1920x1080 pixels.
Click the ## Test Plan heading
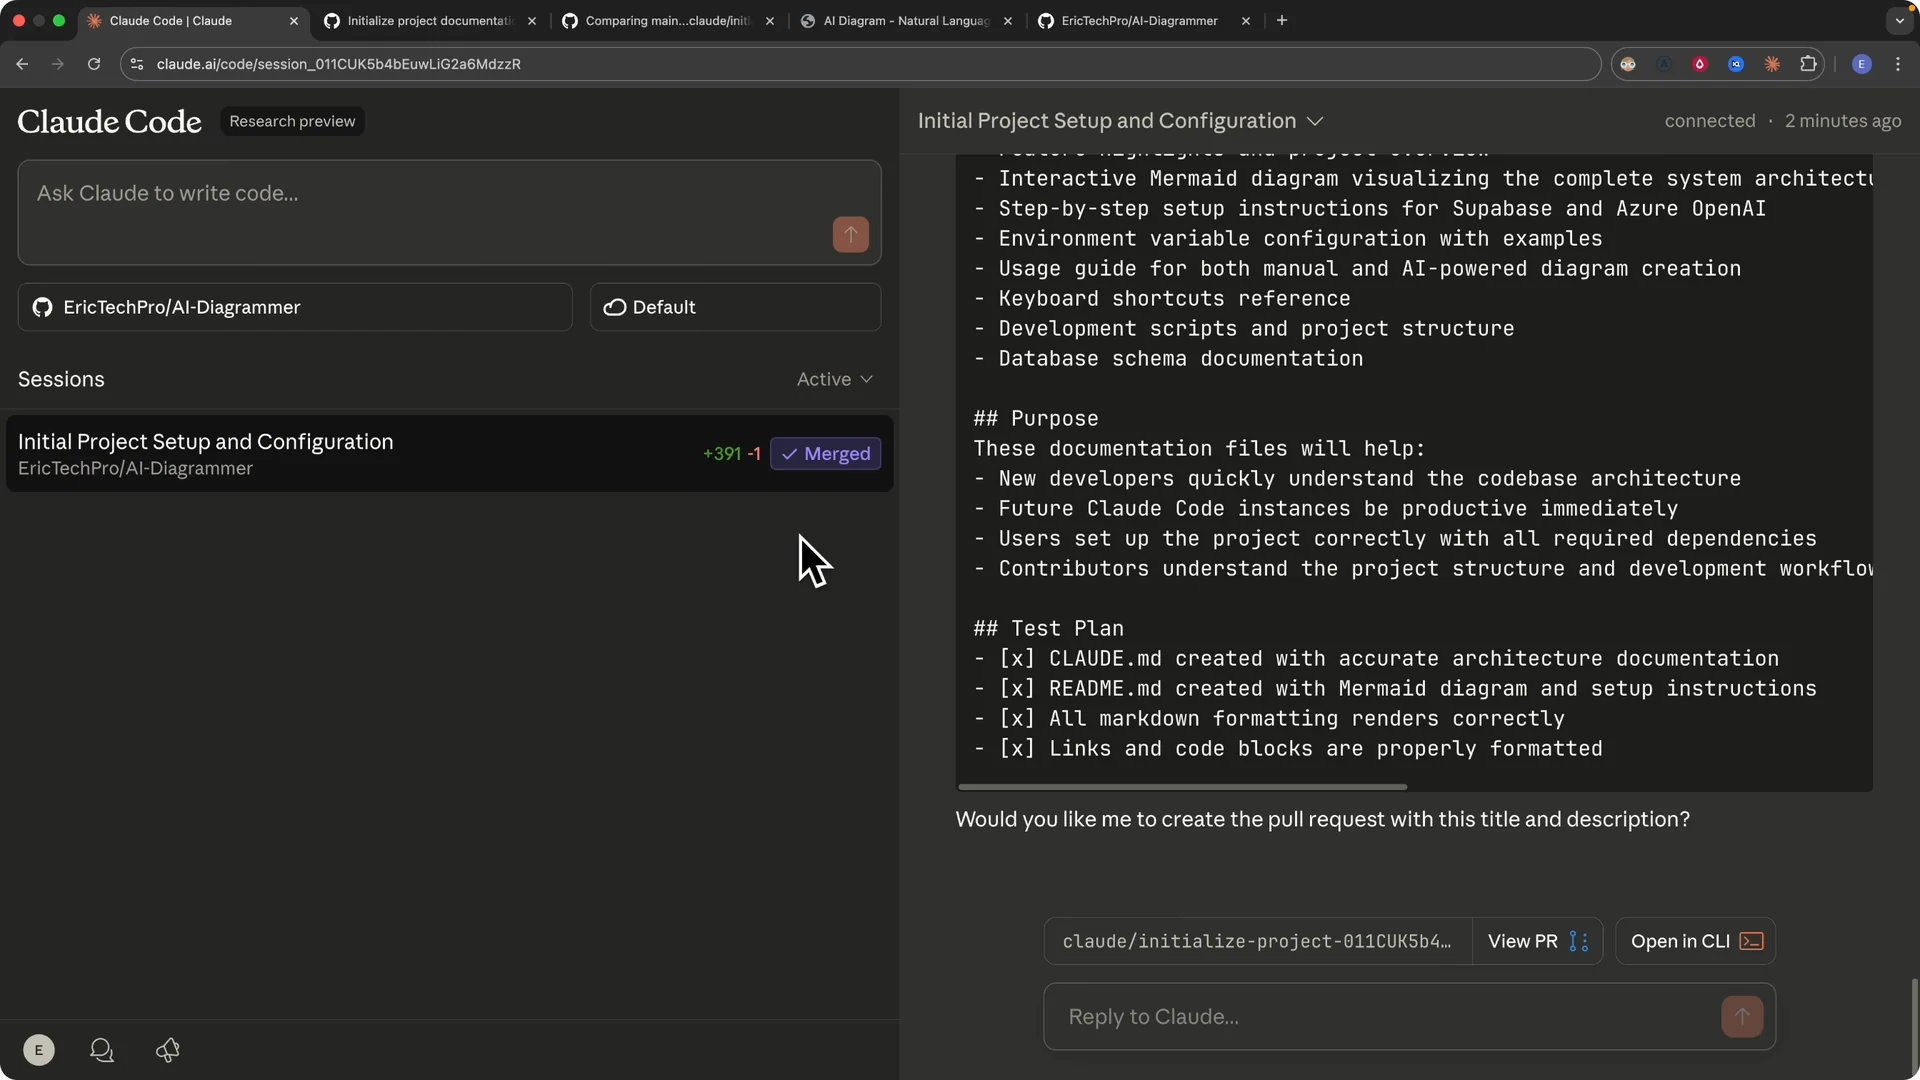1049,628
